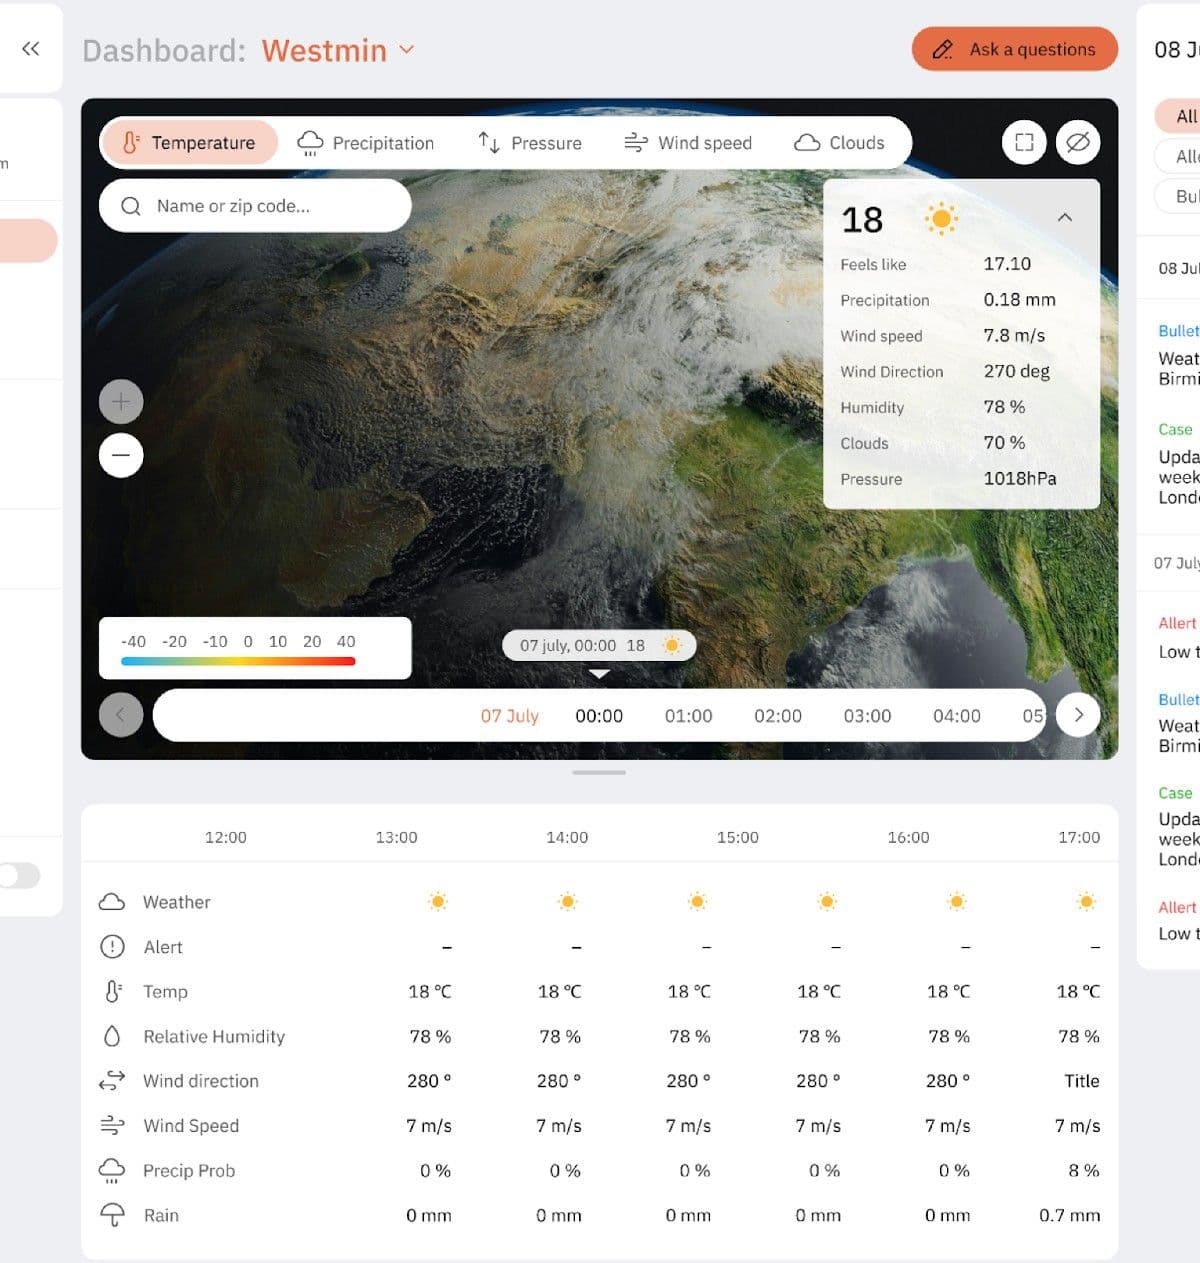Click the 16:00 column header
The height and width of the screenshot is (1263, 1200).
(908, 837)
